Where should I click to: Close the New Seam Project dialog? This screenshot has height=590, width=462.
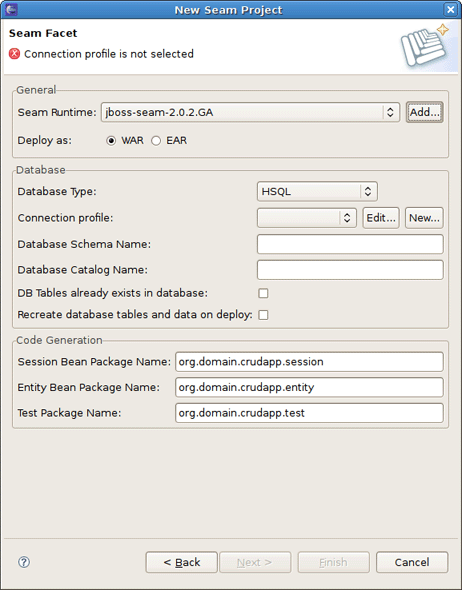coord(450,9)
